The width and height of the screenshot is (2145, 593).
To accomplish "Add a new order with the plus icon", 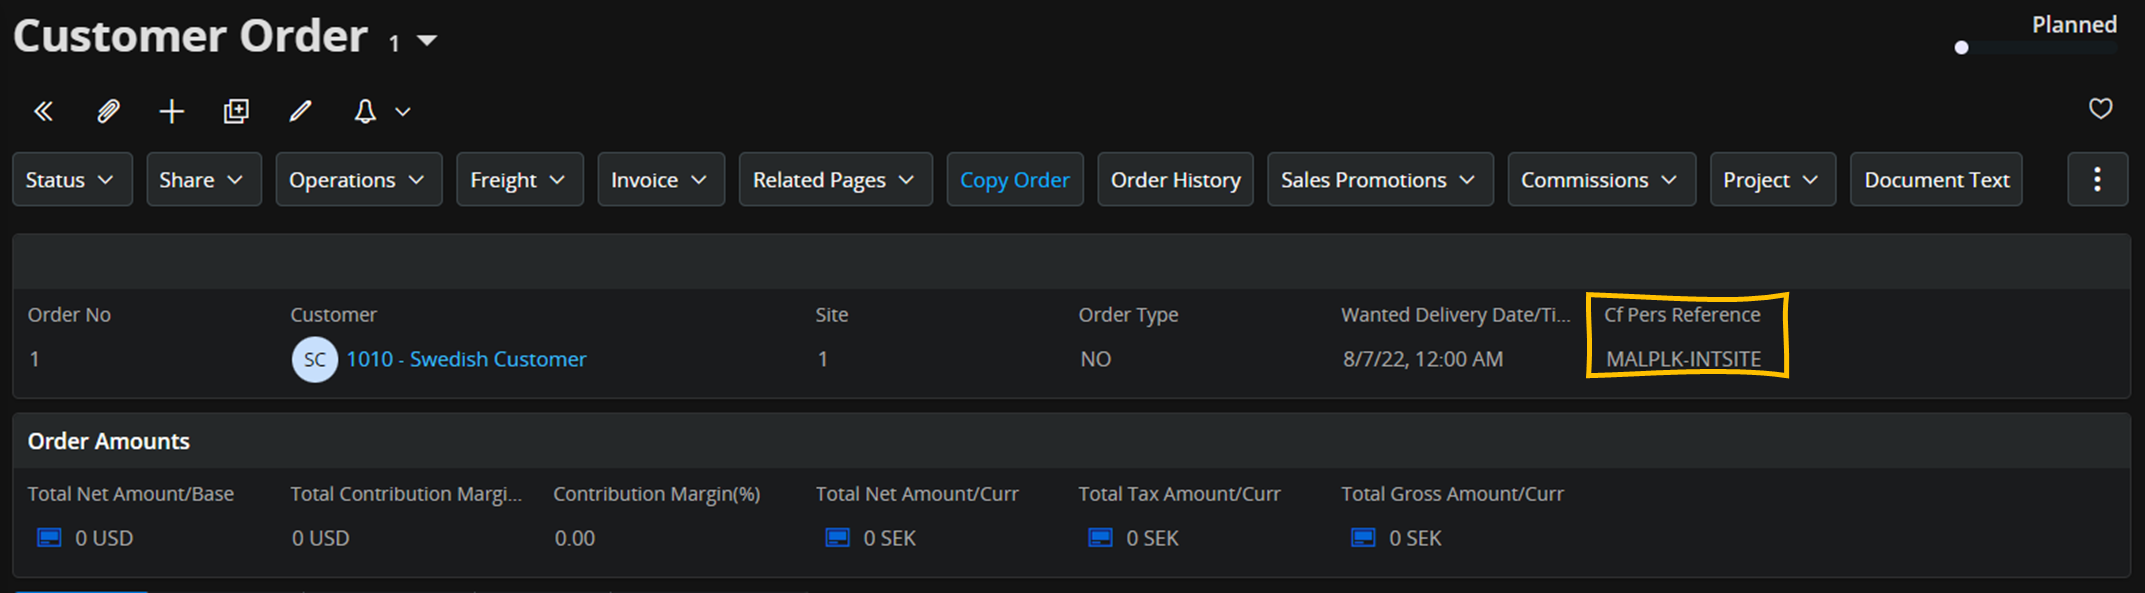I will (x=172, y=111).
